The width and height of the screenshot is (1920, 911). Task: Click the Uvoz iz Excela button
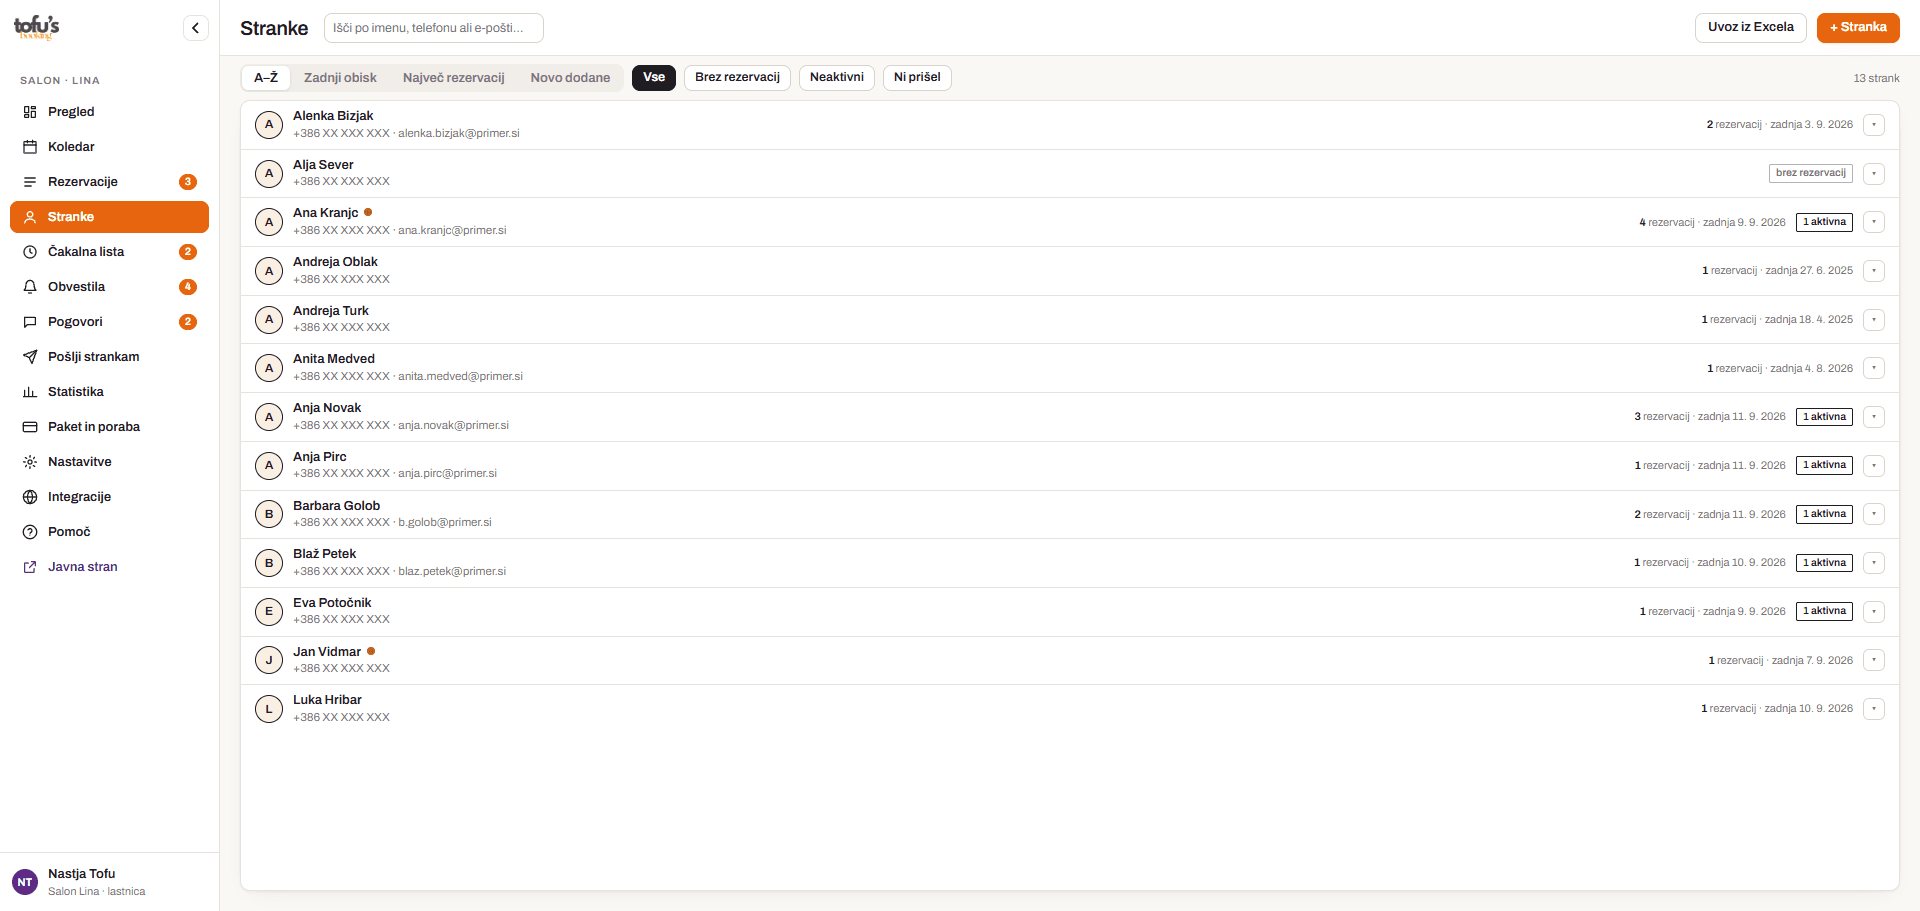[1751, 28]
